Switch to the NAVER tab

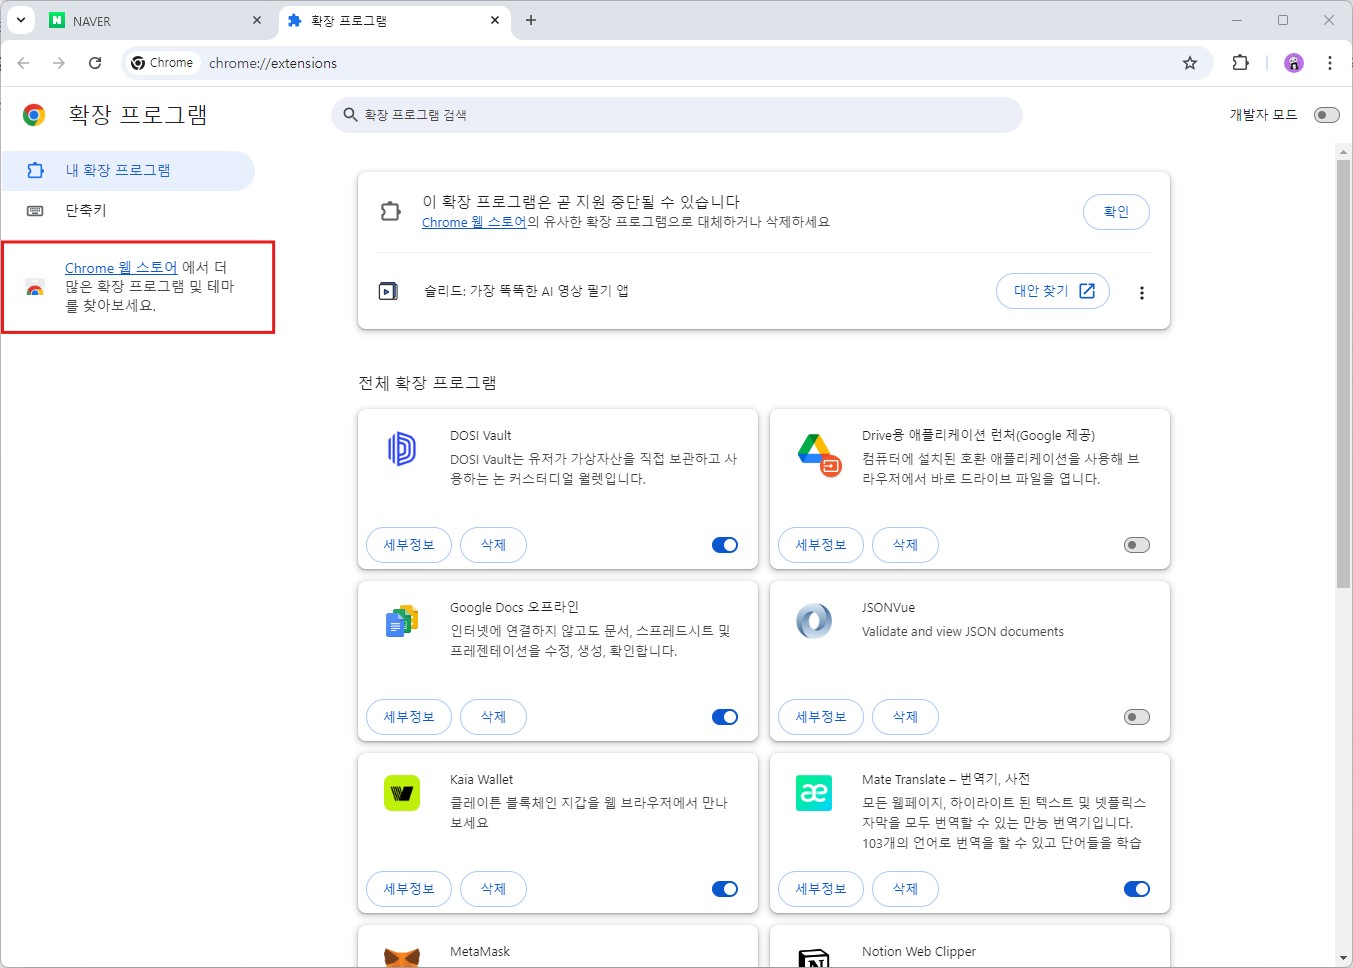[155, 20]
